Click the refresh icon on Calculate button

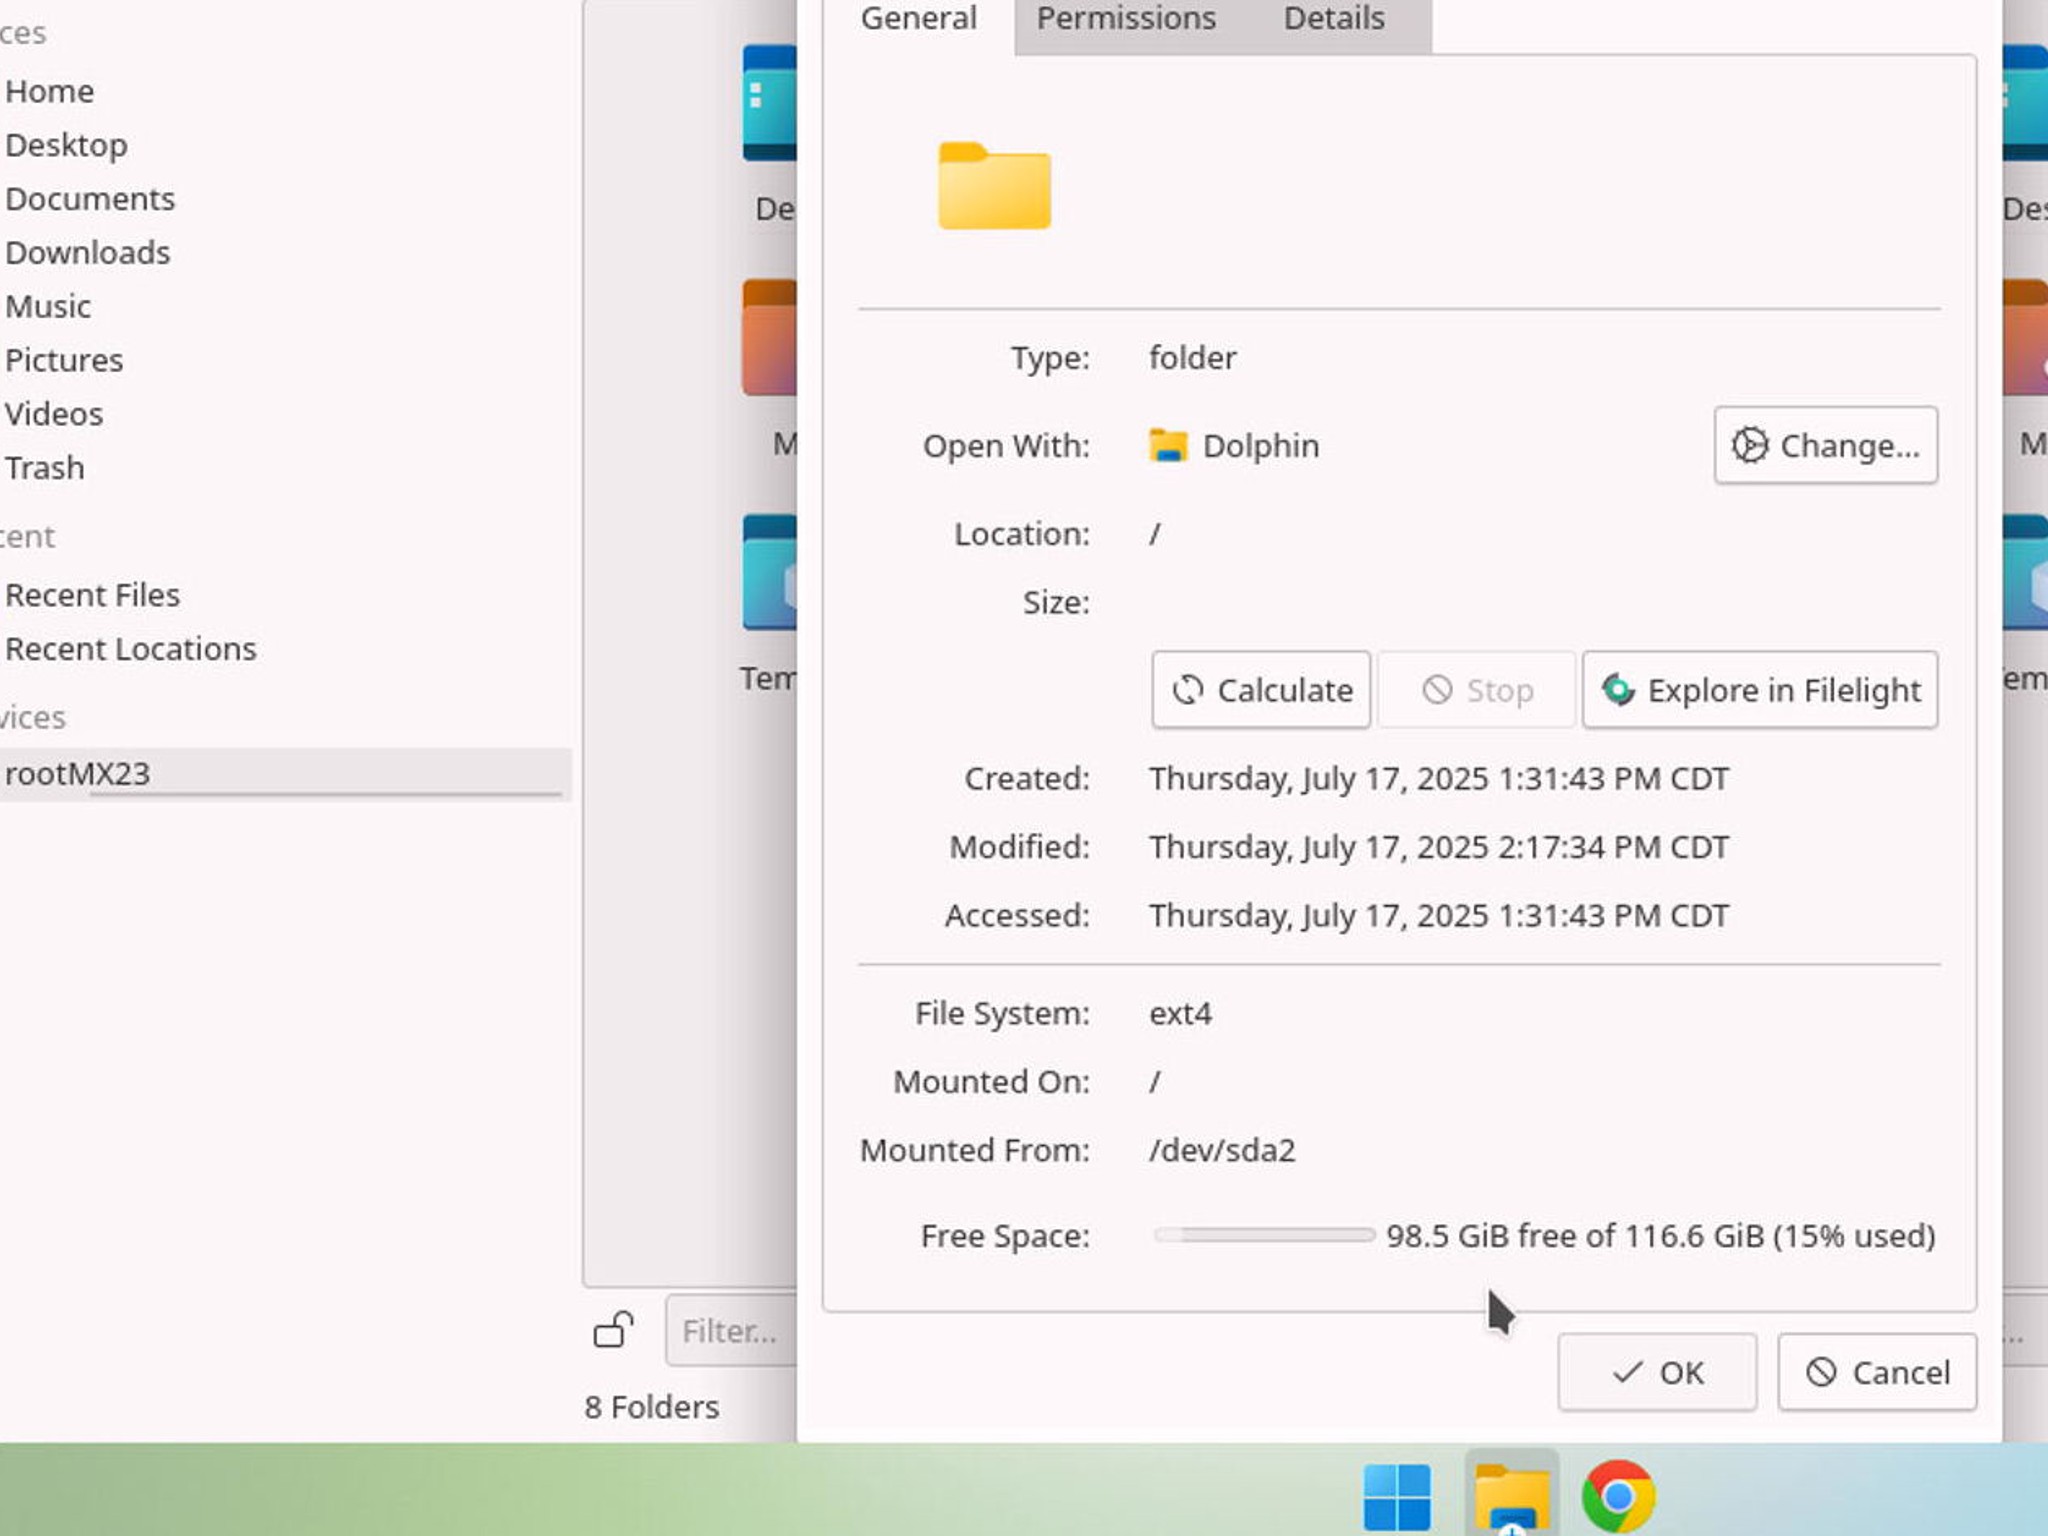(1187, 690)
